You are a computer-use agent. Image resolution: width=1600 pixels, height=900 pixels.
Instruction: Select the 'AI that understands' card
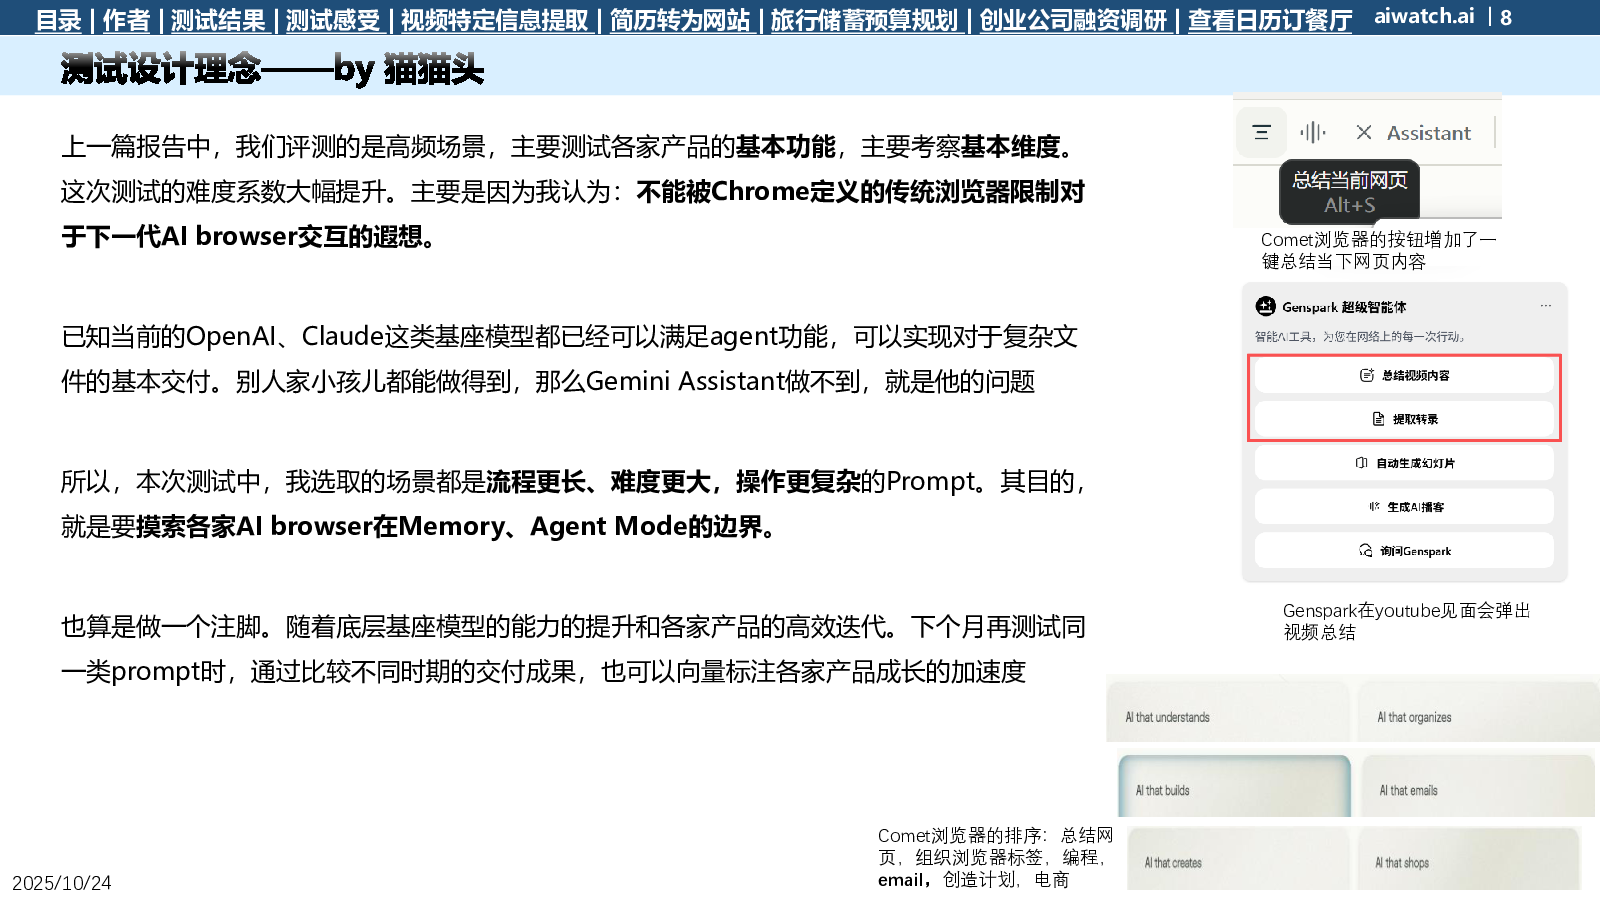click(x=1230, y=715)
